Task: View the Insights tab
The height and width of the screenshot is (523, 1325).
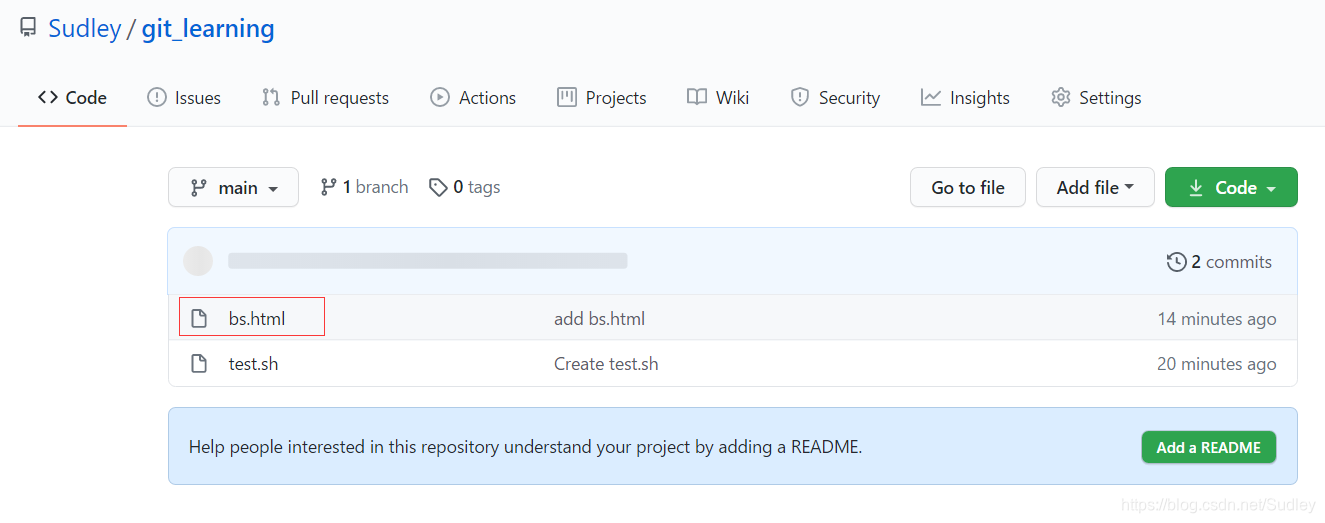Action: (x=965, y=98)
